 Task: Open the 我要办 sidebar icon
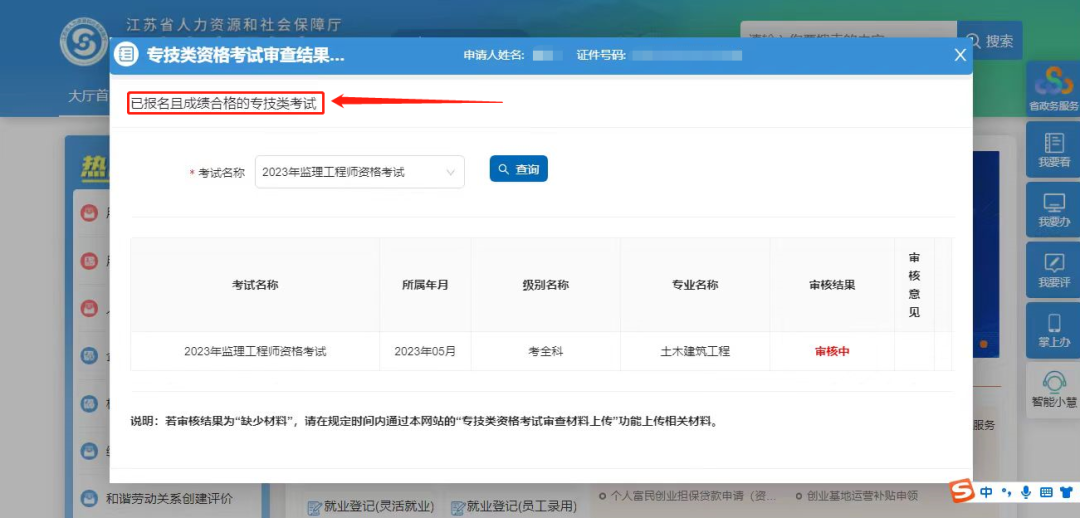click(1053, 210)
